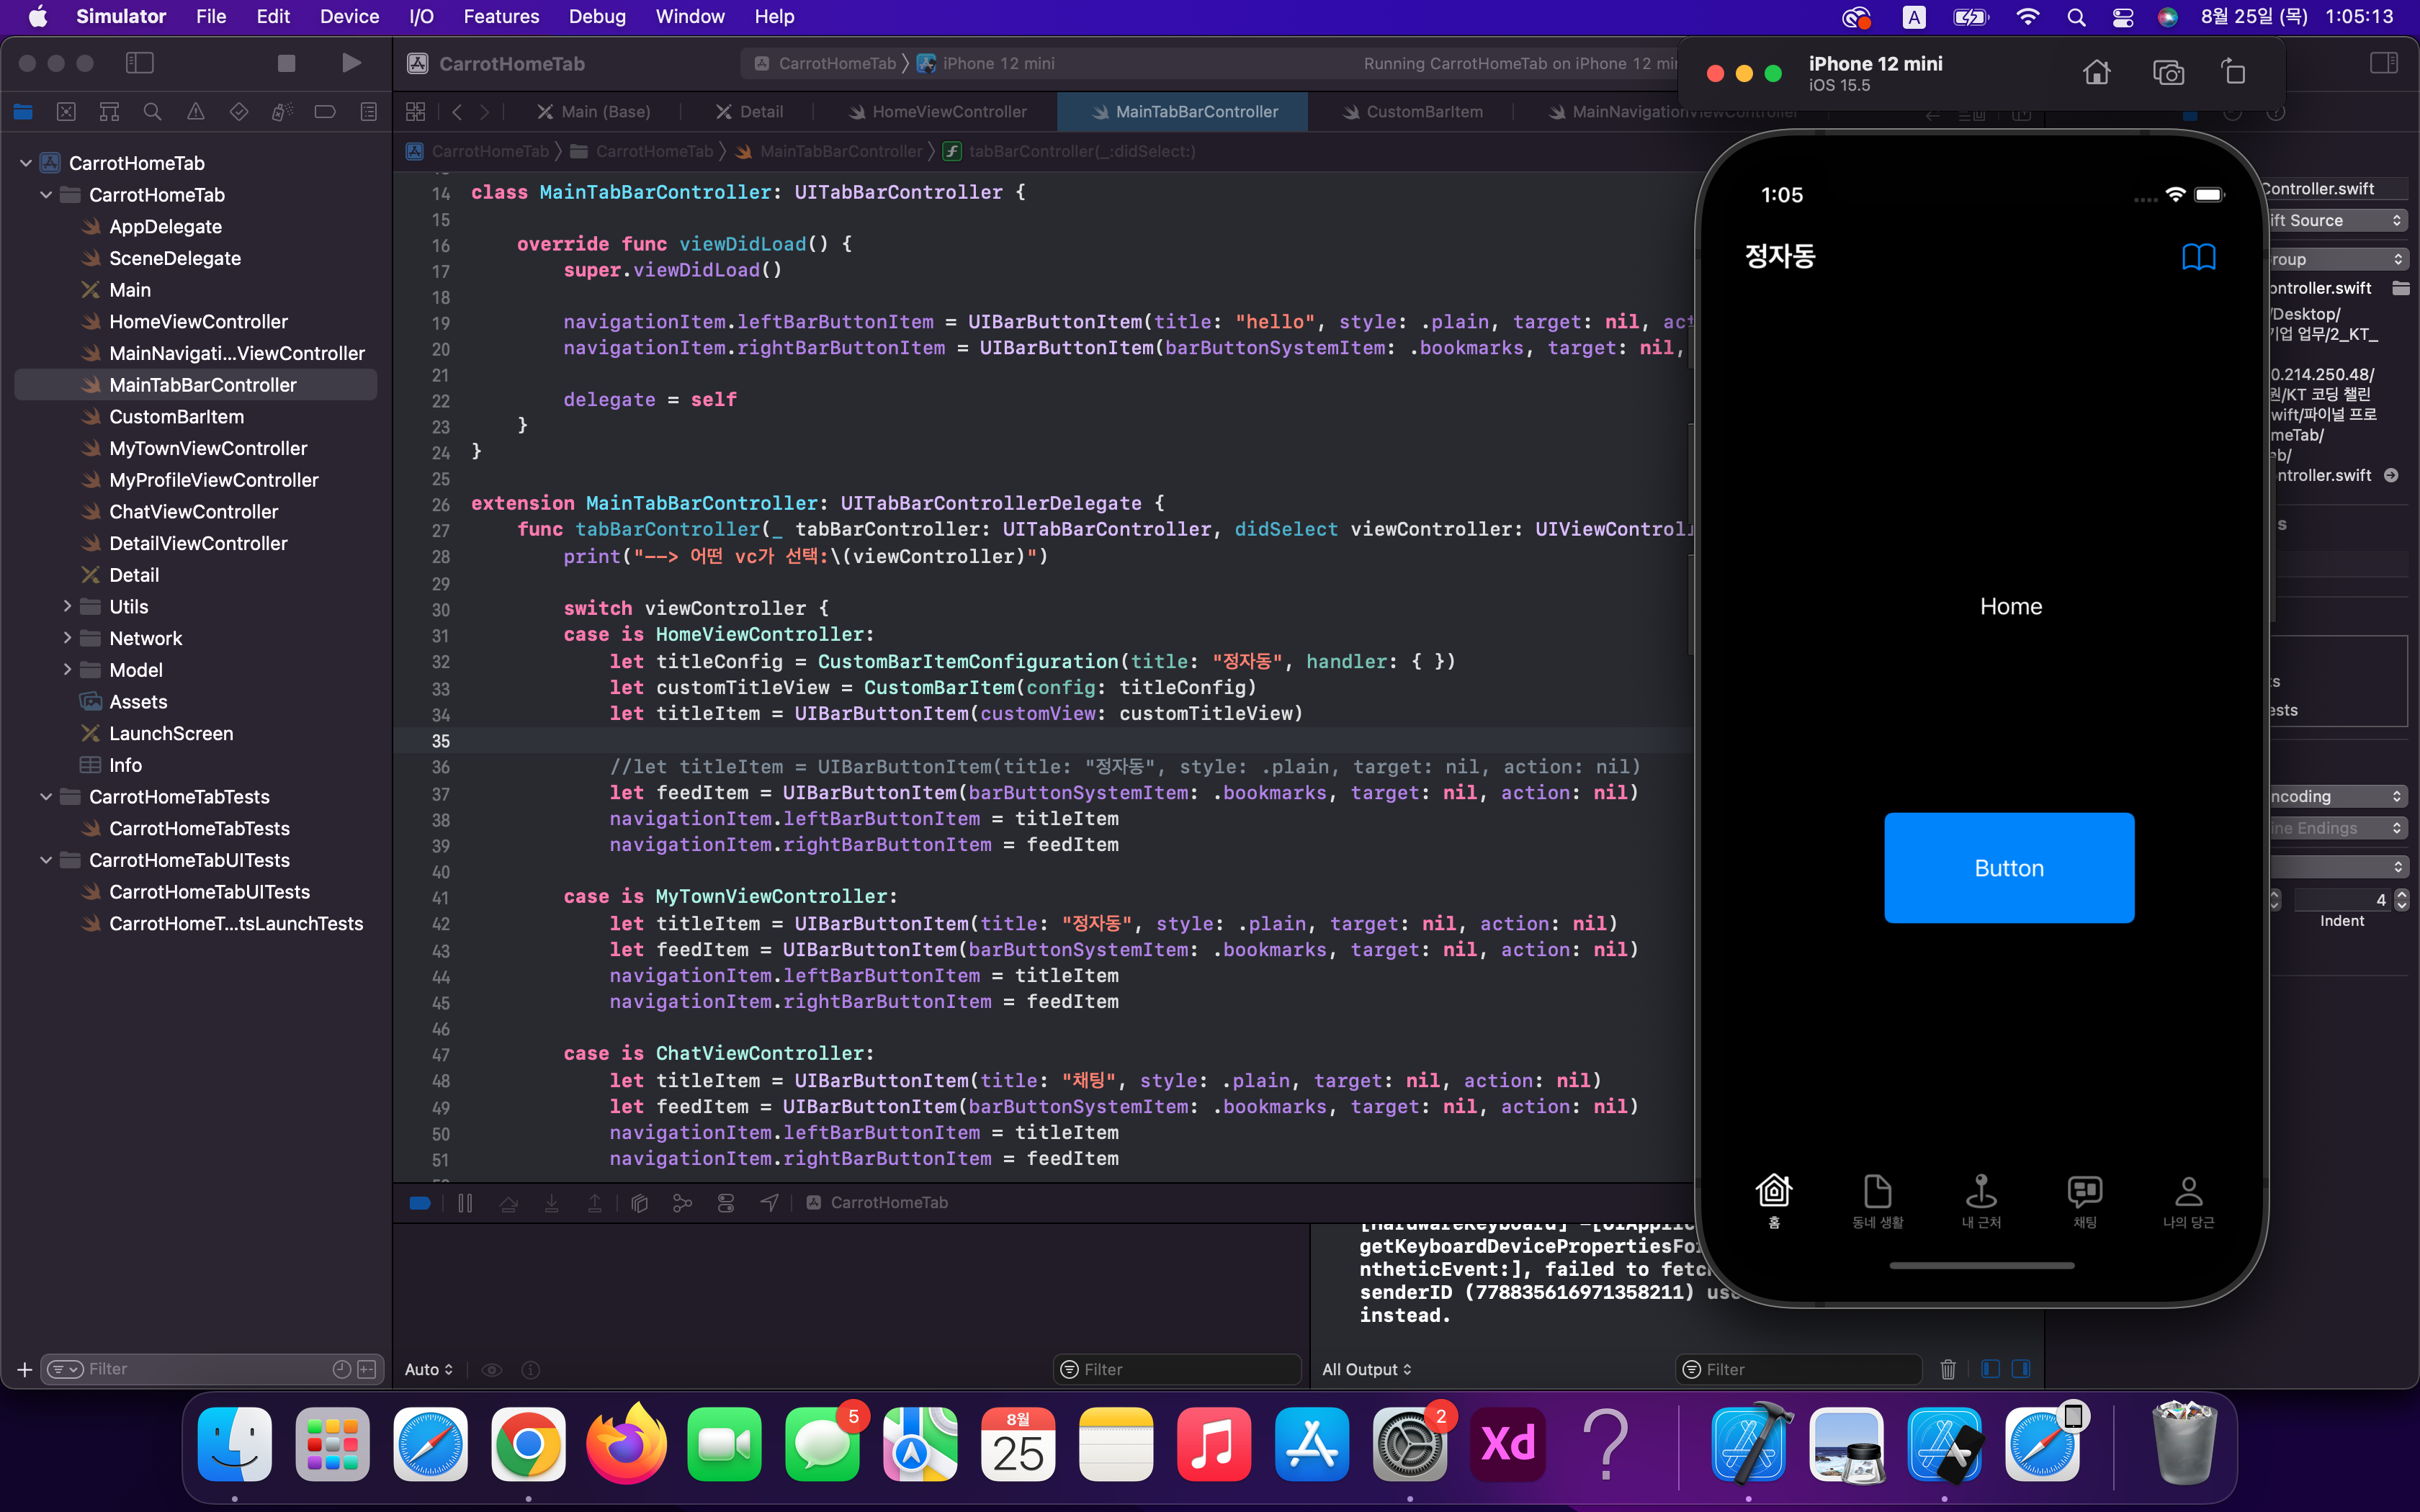Pause program execution in debug bar
The image size is (2420, 1512).
[465, 1203]
